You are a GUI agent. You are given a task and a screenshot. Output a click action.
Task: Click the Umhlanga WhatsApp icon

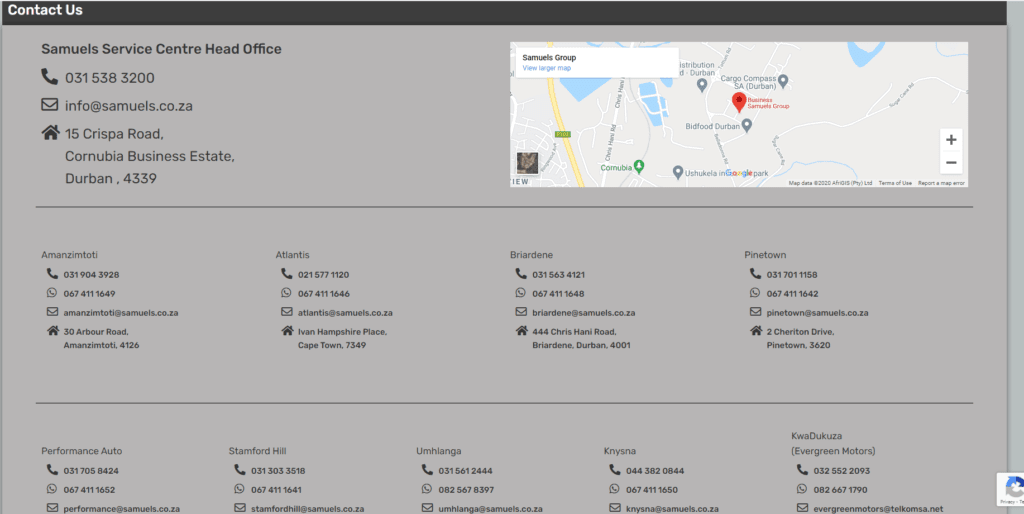(427, 489)
